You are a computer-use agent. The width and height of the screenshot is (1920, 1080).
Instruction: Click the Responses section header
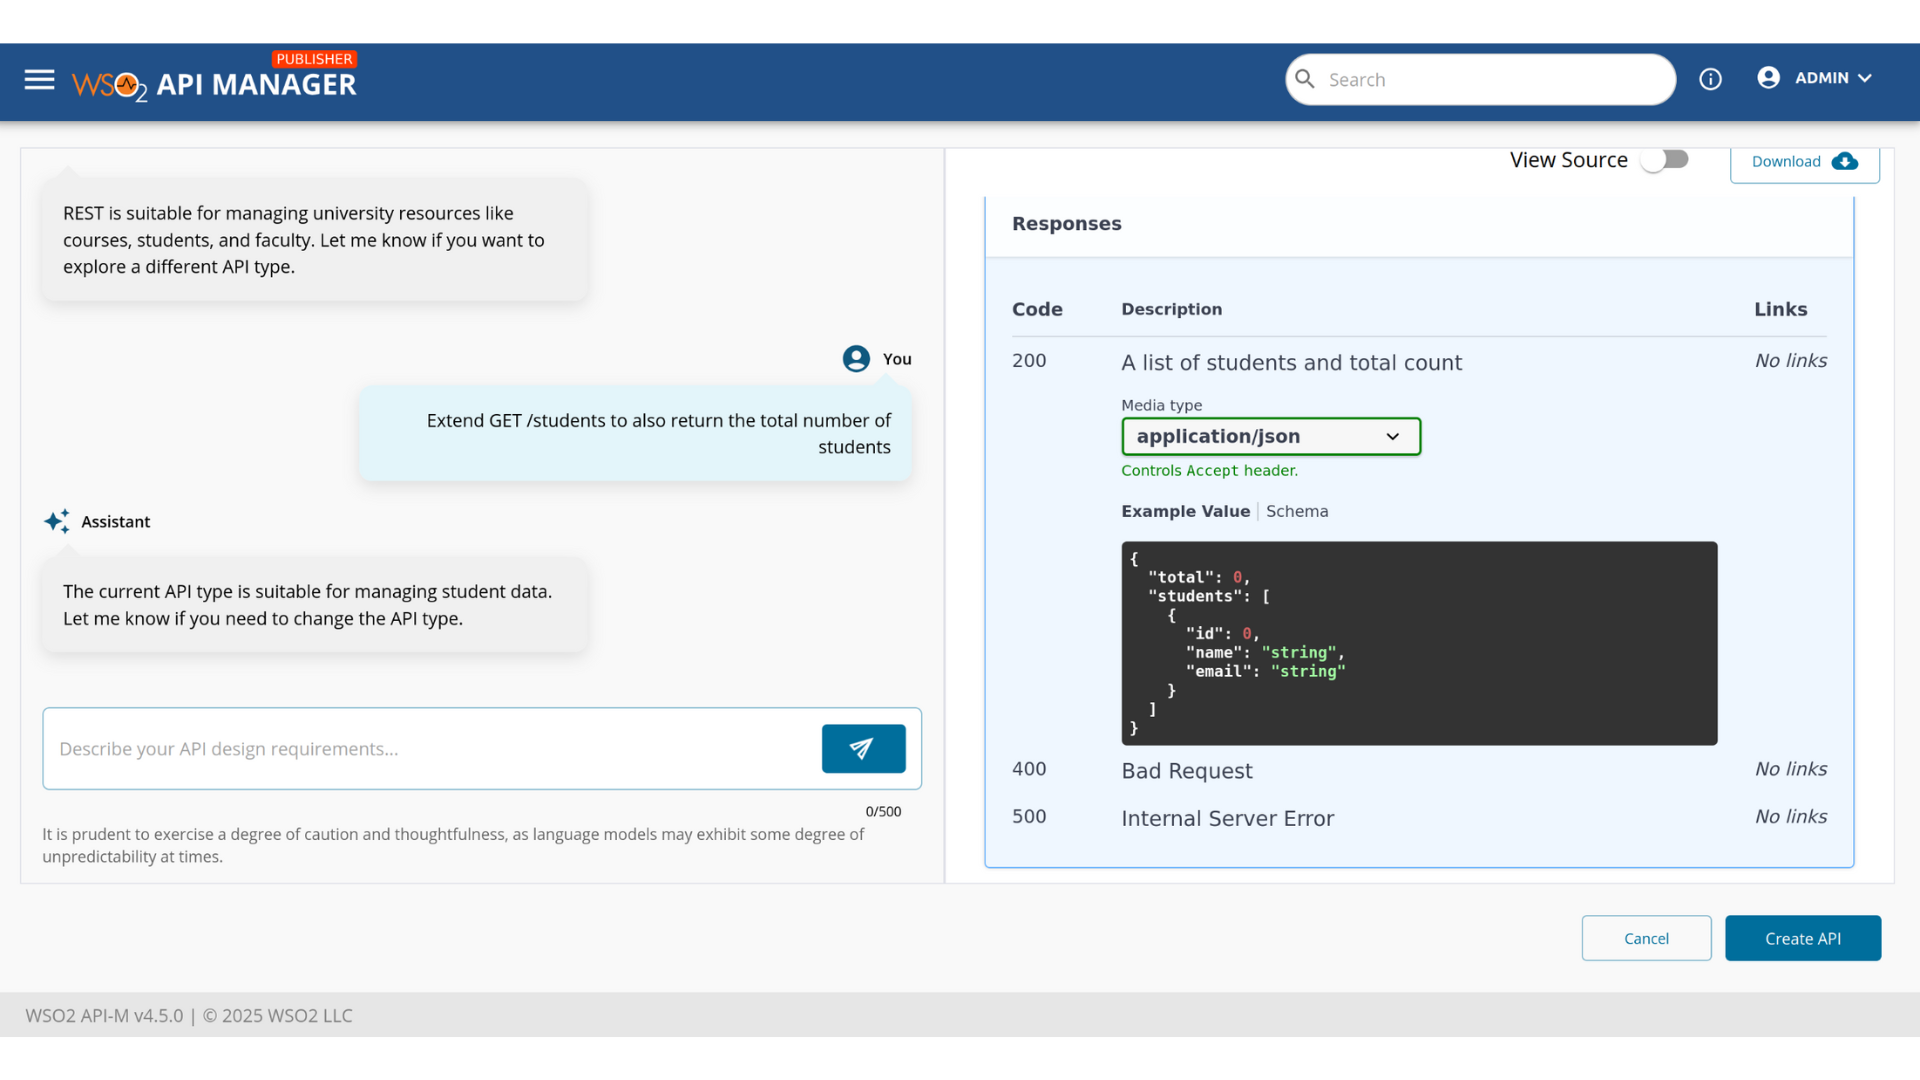click(x=1067, y=224)
